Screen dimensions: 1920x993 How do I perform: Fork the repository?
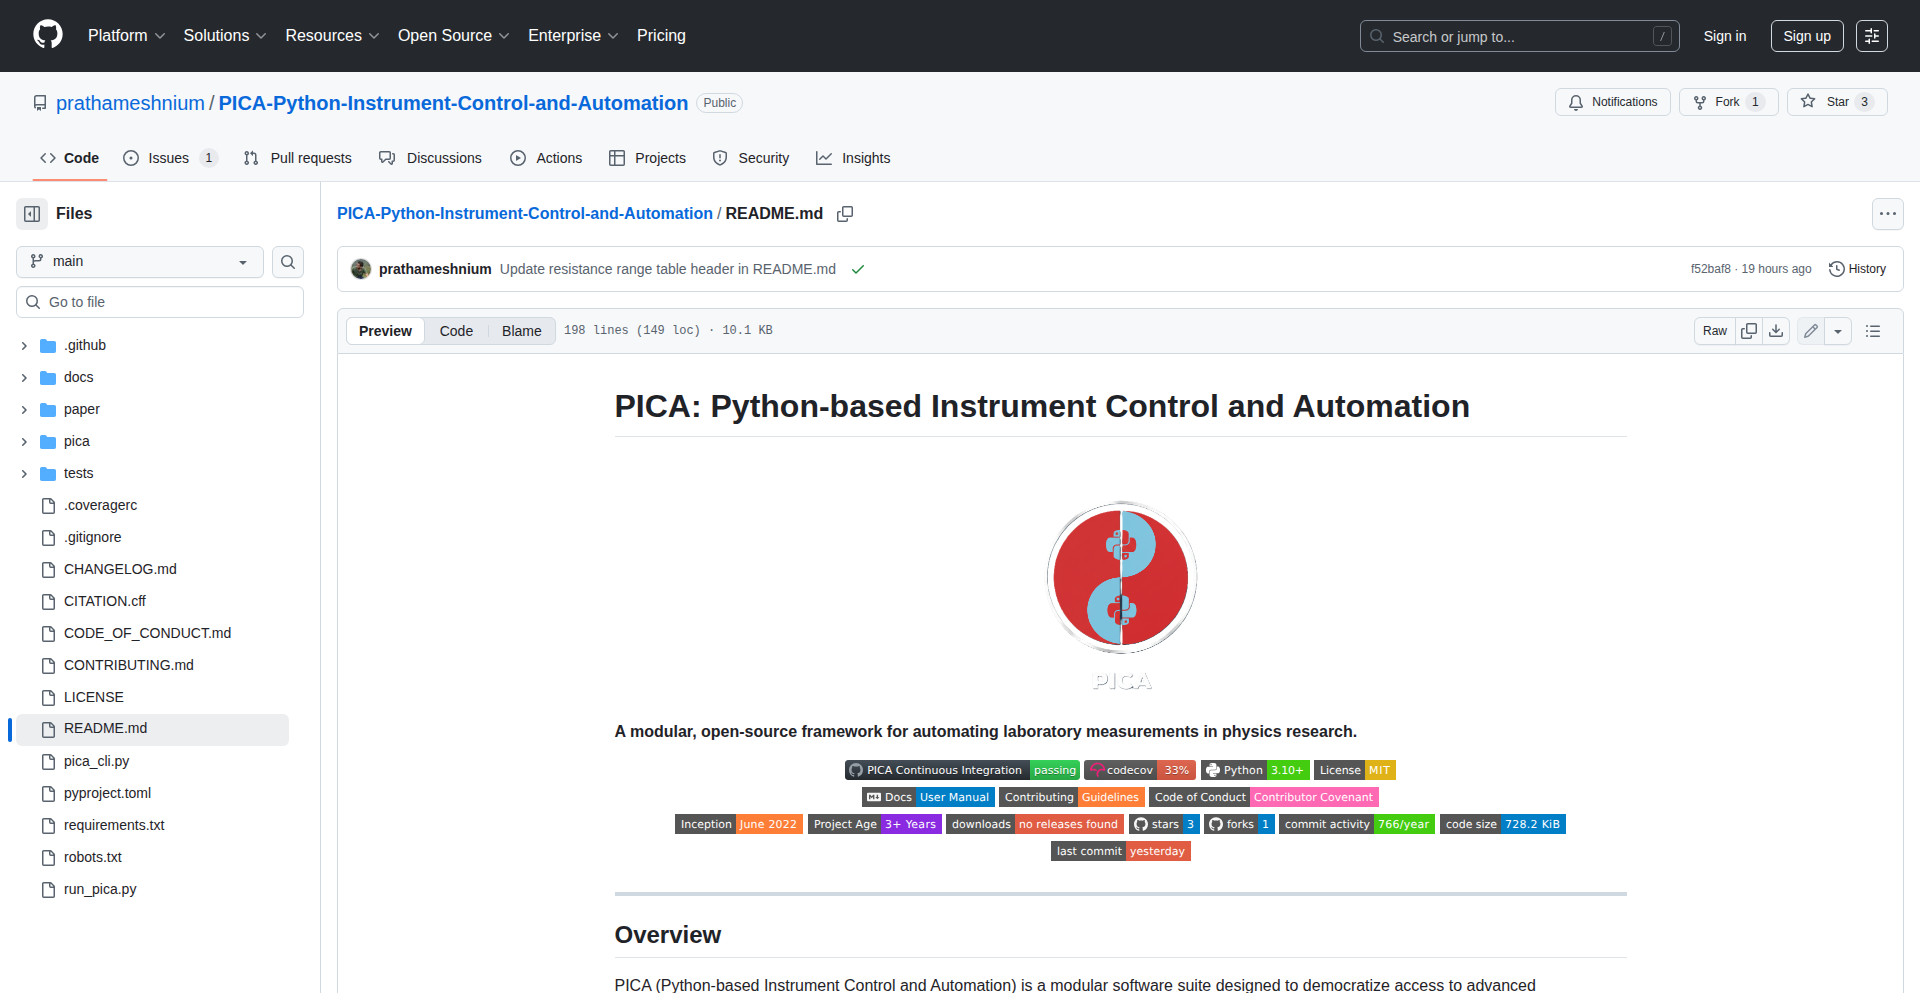point(1727,101)
